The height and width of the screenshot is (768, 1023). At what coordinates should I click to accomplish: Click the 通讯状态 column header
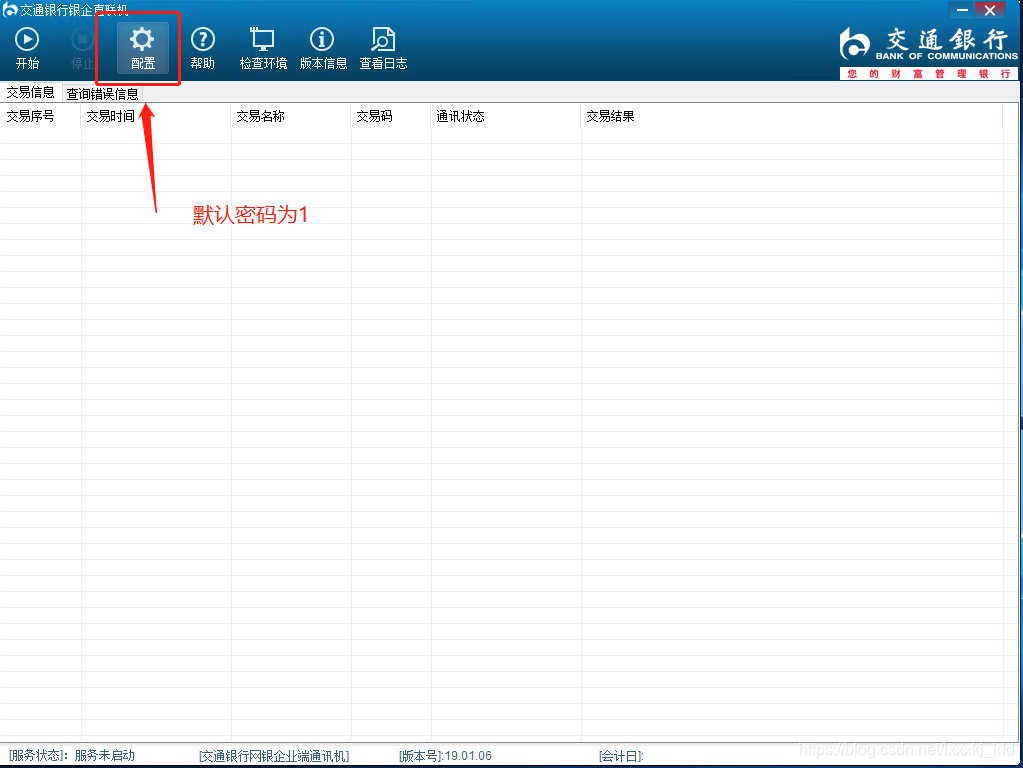click(x=506, y=116)
